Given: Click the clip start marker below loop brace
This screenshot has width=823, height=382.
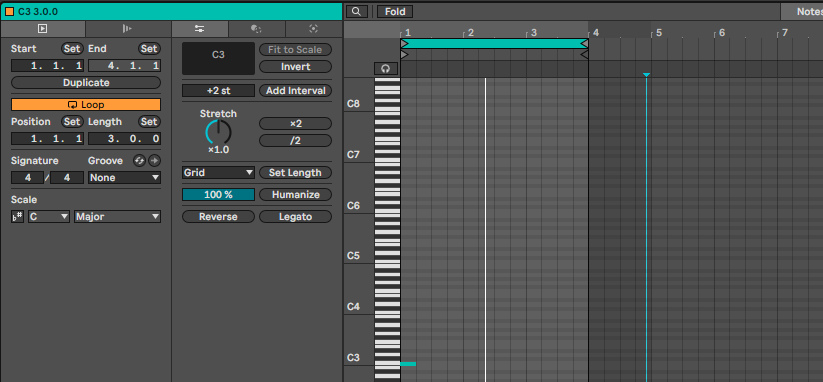Looking at the screenshot, I should click(405, 54).
